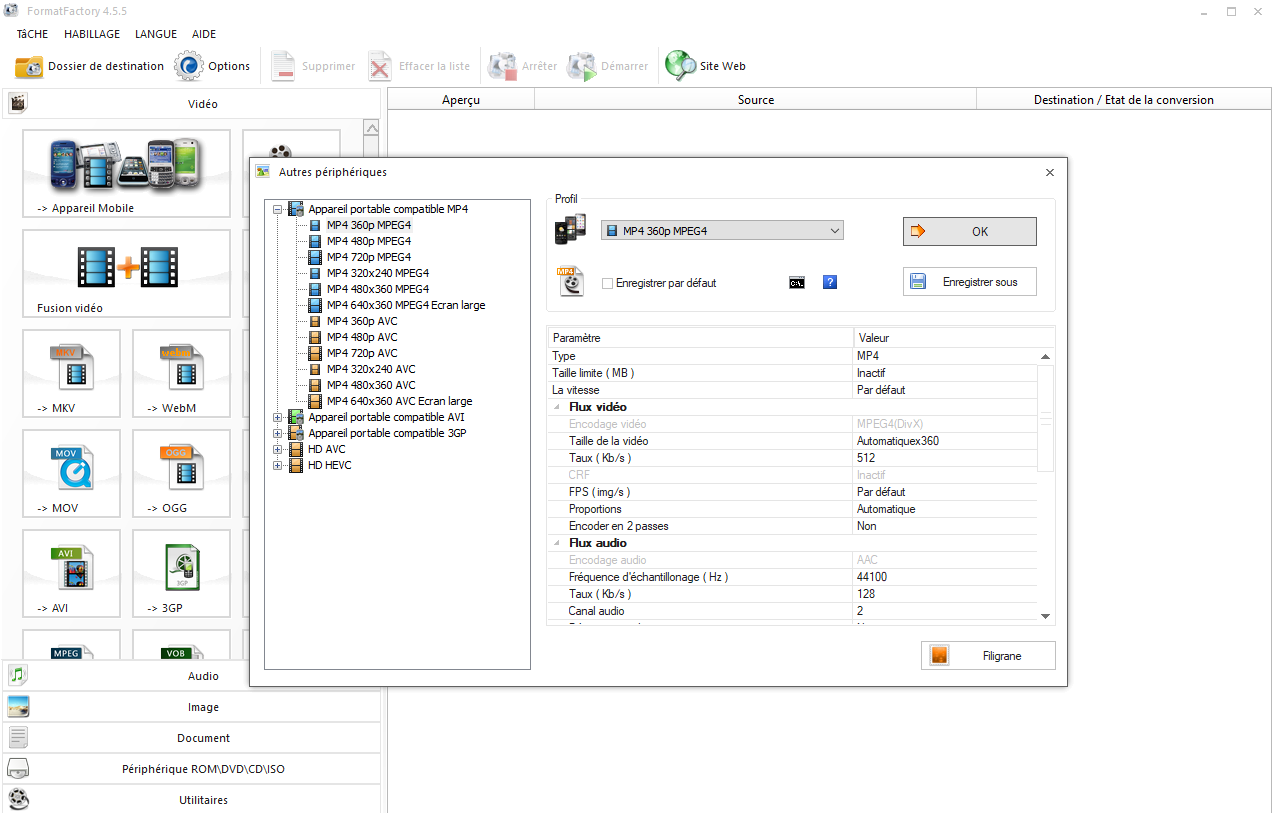The height and width of the screenshot is (813, 1274).
Task: Open the Site Web globe icon
Action: [x=681, y=66]
